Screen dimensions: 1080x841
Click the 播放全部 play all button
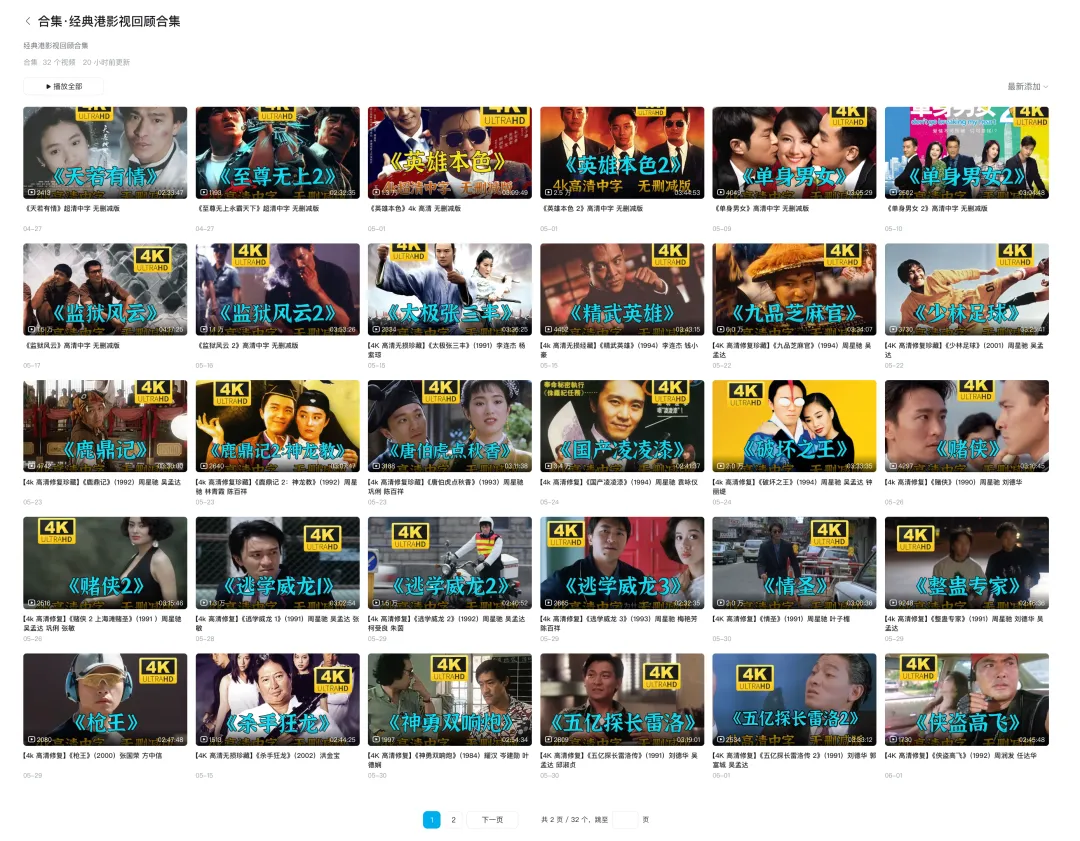[x=63, y=87]
